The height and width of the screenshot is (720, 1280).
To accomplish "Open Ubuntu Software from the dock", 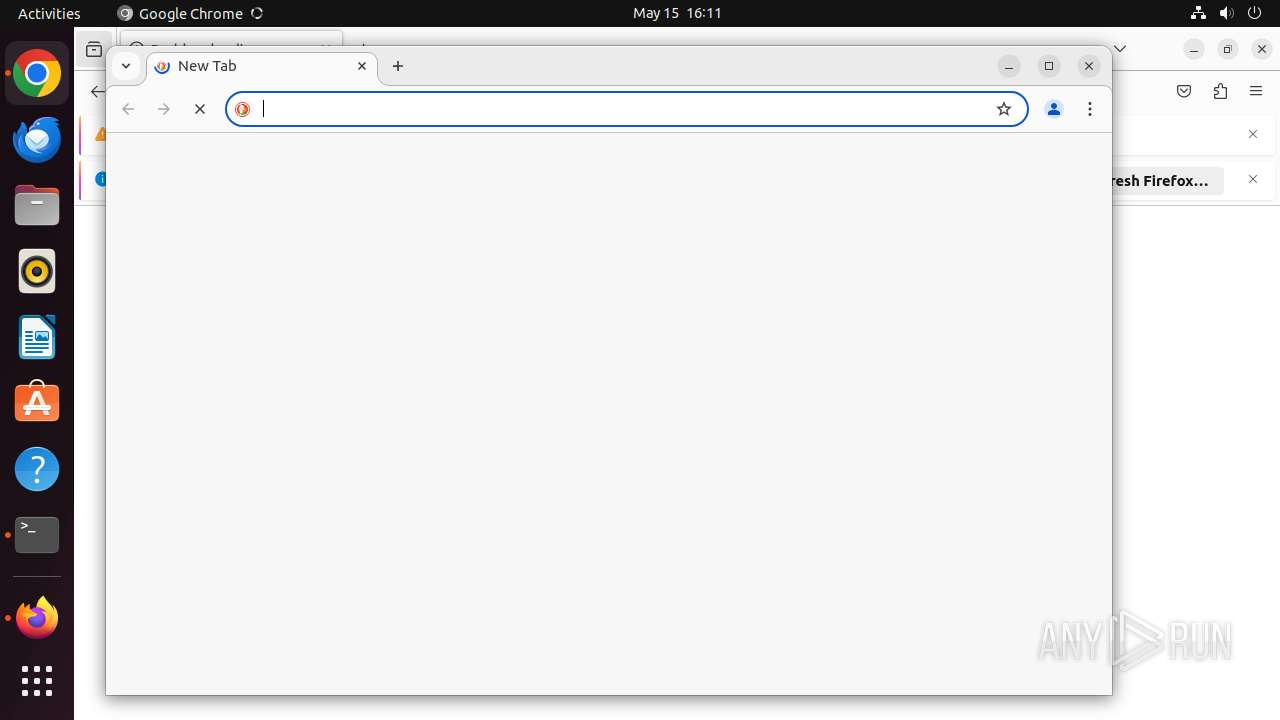I will tap(37, 403).
